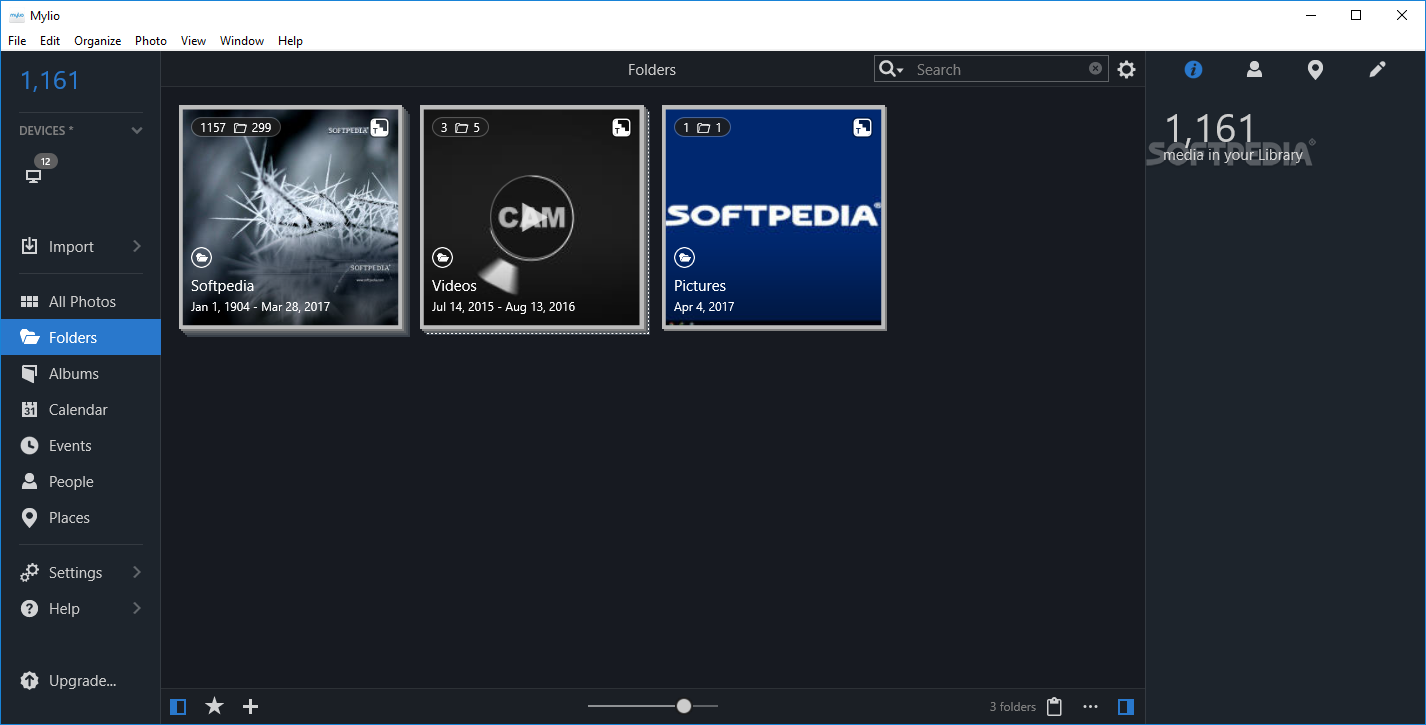
Task: Expand the Import submenu arrow
Action: pyautogui.click(x=137, y=246)
